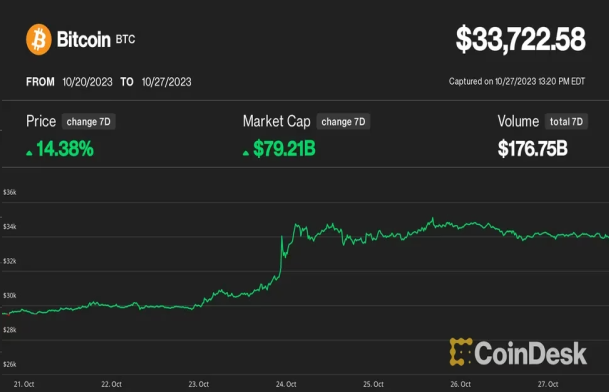The height and width of the screenshot is (392, 609).
Task: Click the captured-on timestamp text
Action: tap(517, 81)
